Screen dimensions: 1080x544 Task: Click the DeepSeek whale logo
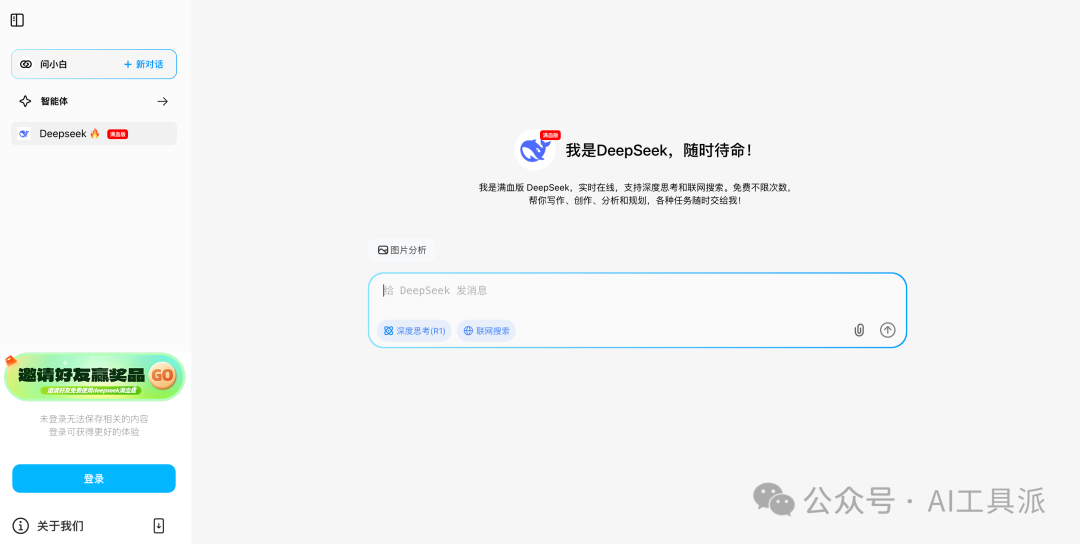pos(534,150)
